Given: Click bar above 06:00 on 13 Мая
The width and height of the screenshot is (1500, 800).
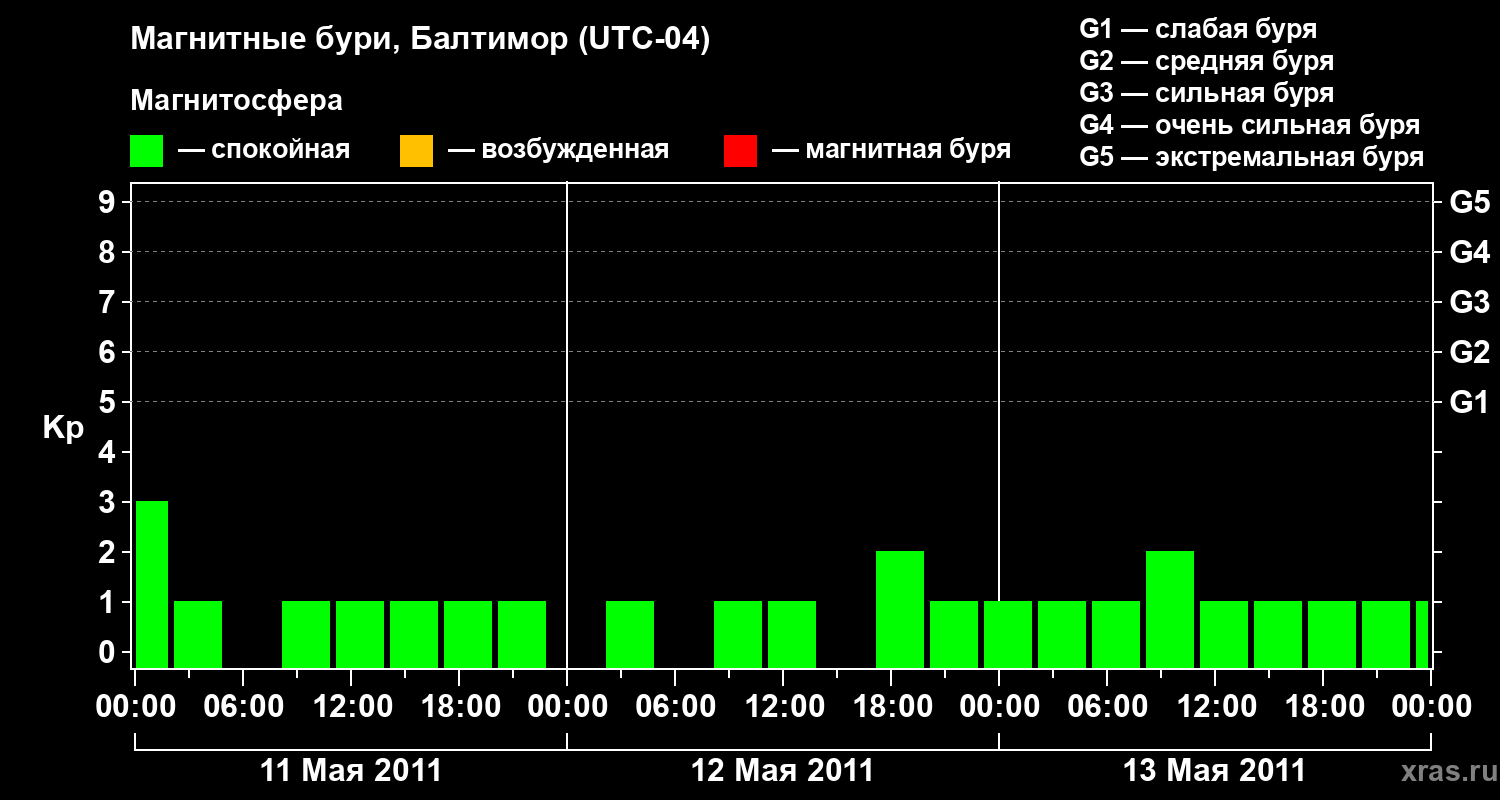Looking at the screenshot, I should tap(1116, 634).
